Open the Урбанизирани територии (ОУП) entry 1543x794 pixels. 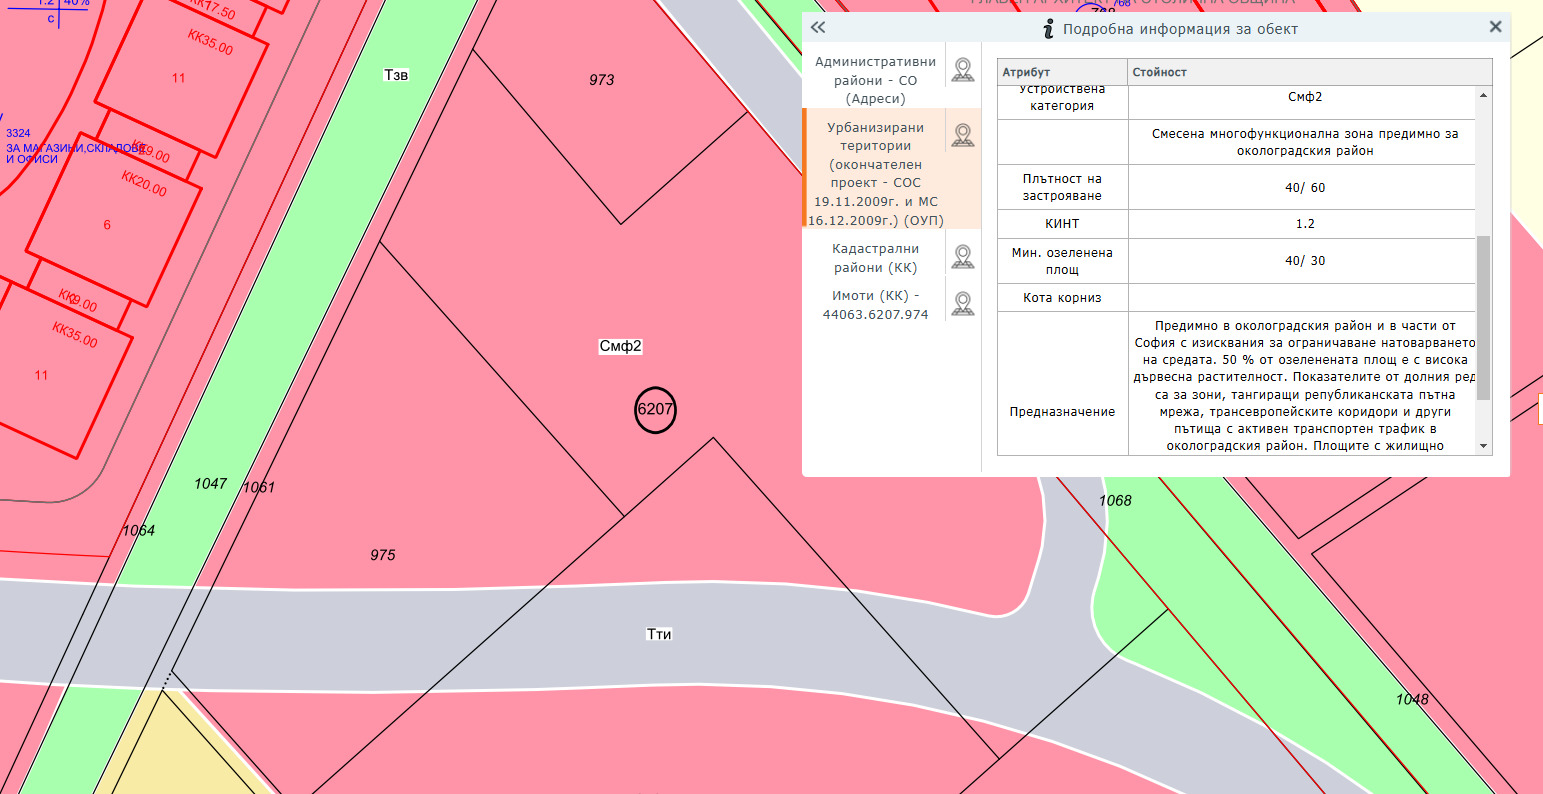coord(875,174)
